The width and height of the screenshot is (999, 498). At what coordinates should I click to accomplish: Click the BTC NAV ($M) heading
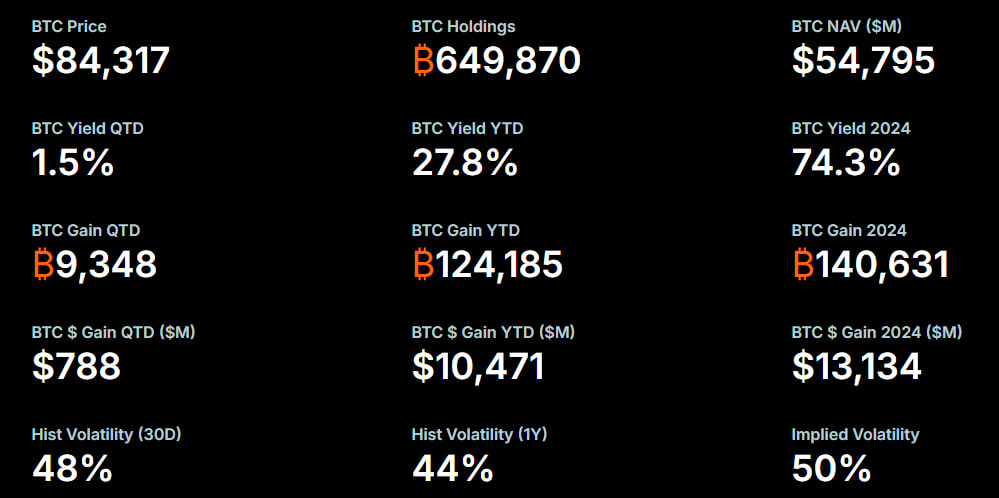pos(846,26)
